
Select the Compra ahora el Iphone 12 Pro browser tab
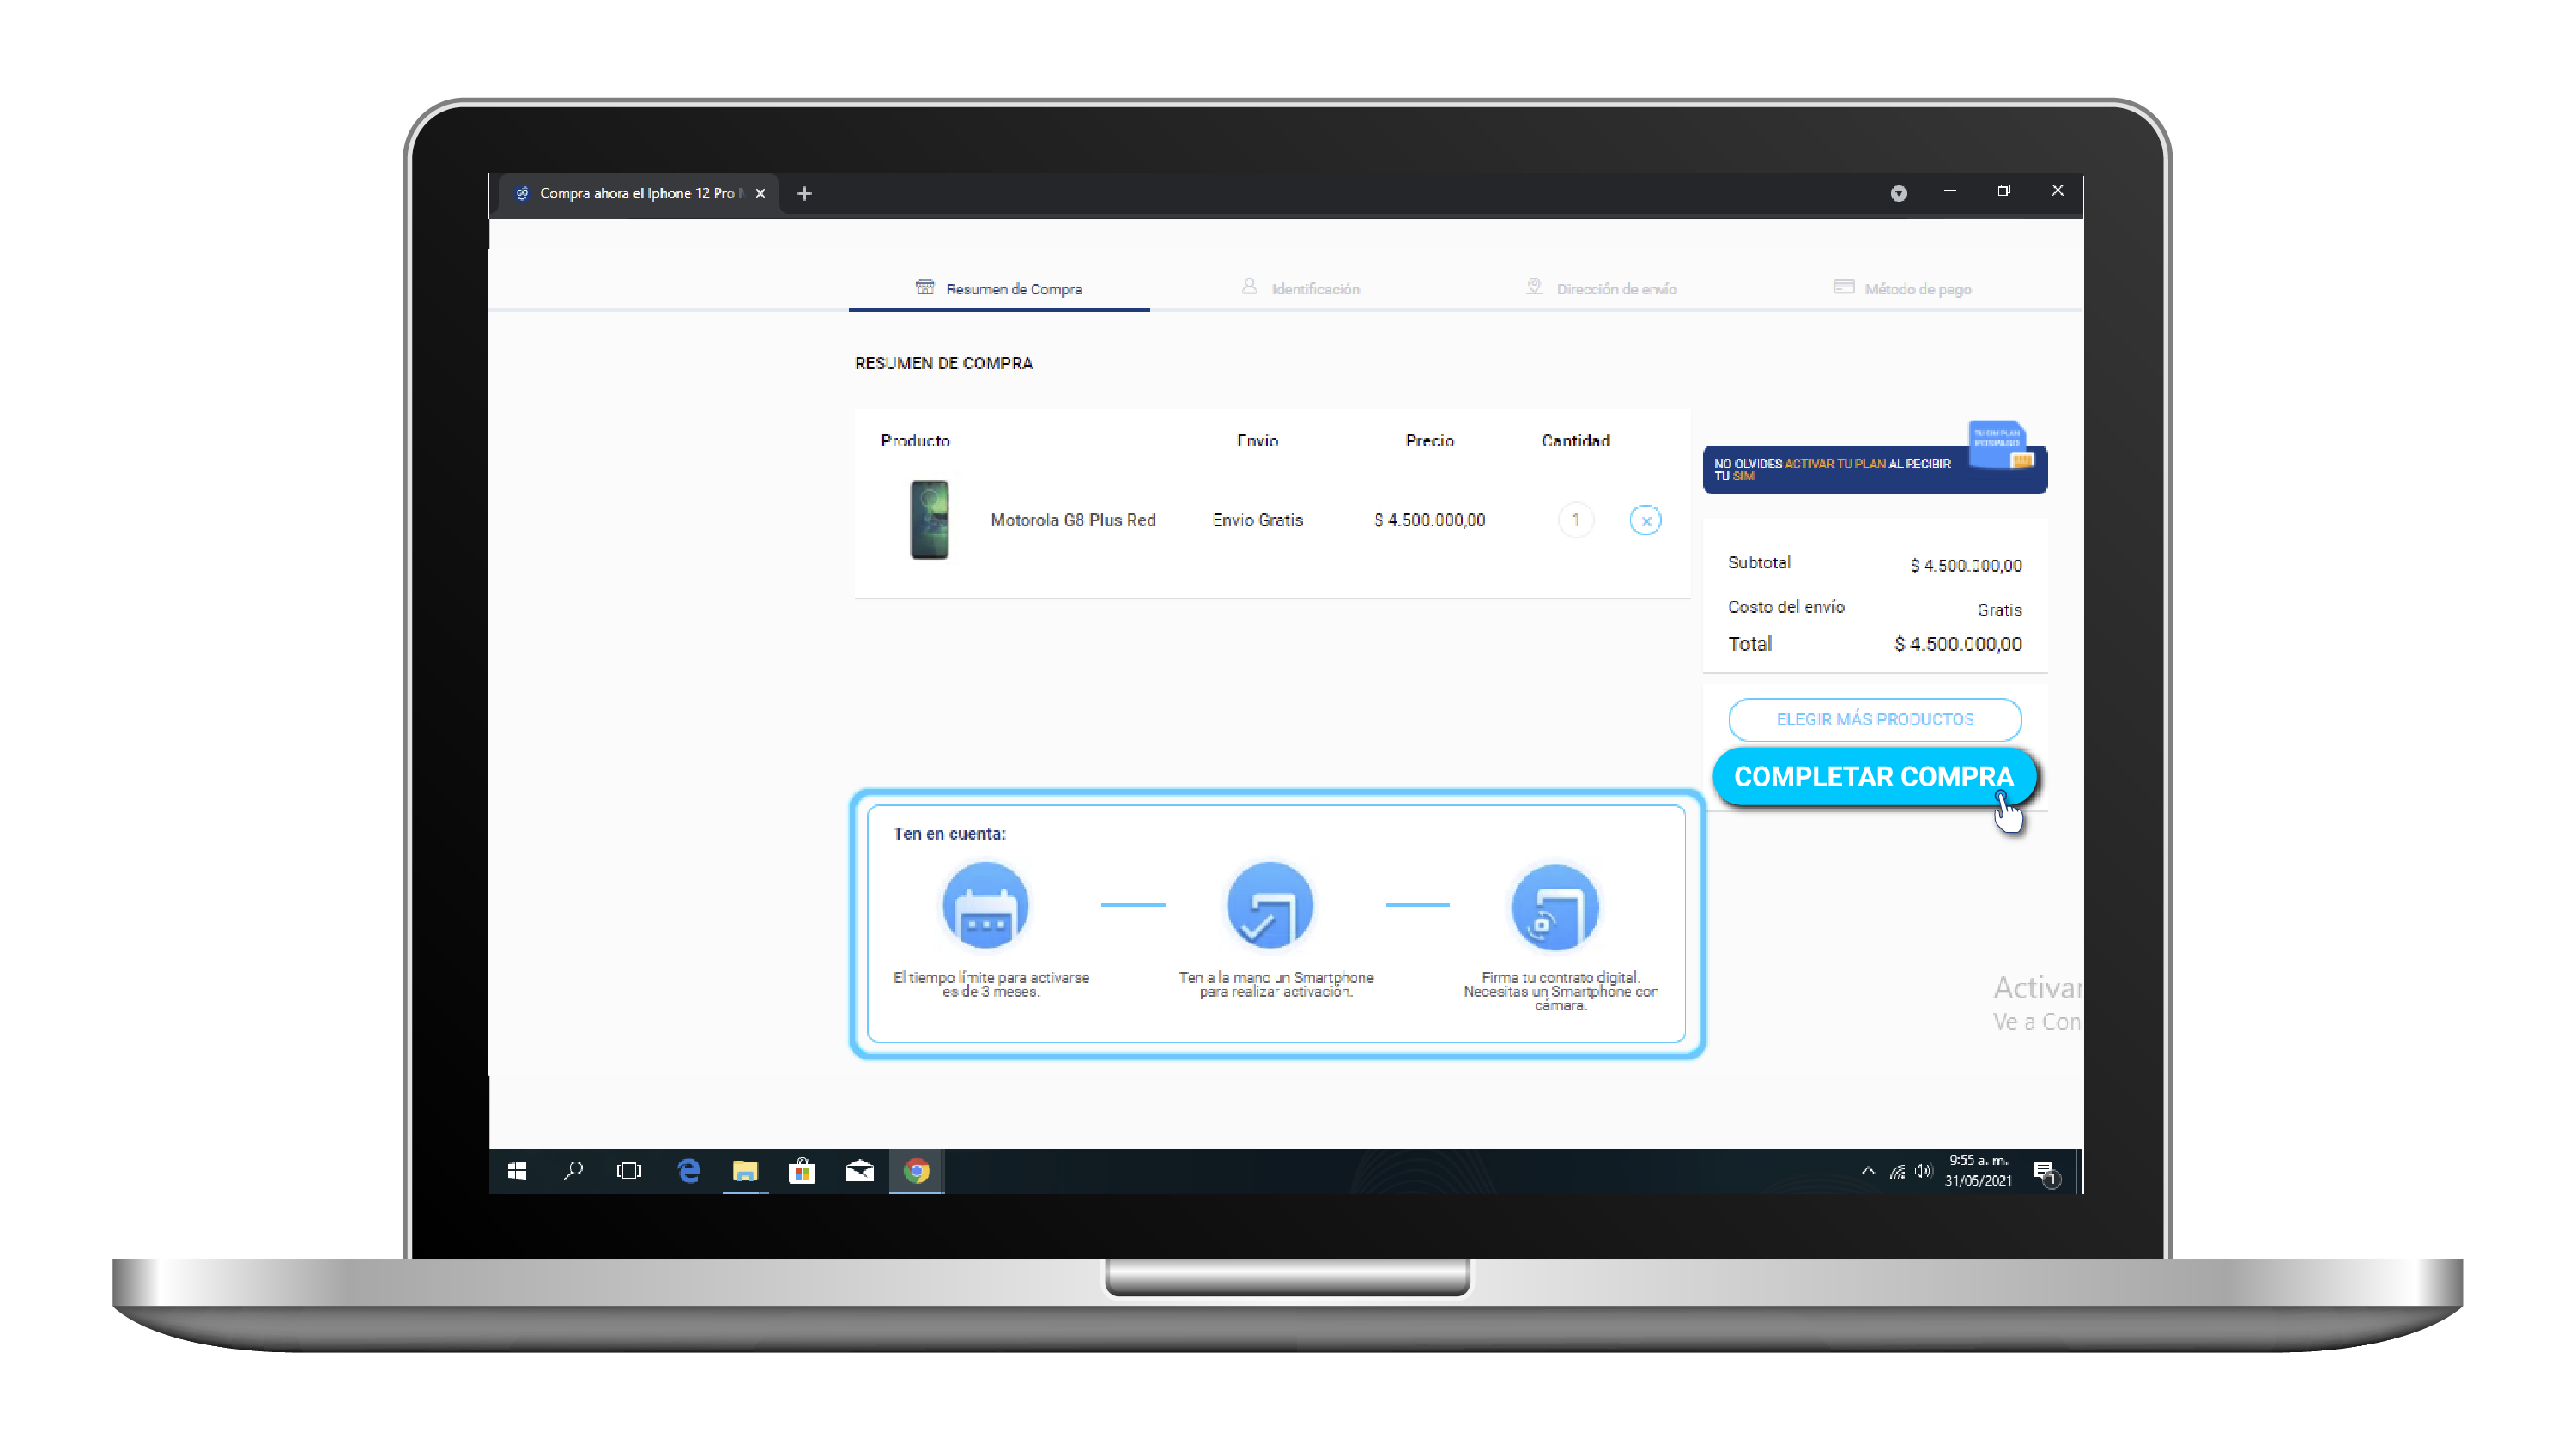[637, 194]
